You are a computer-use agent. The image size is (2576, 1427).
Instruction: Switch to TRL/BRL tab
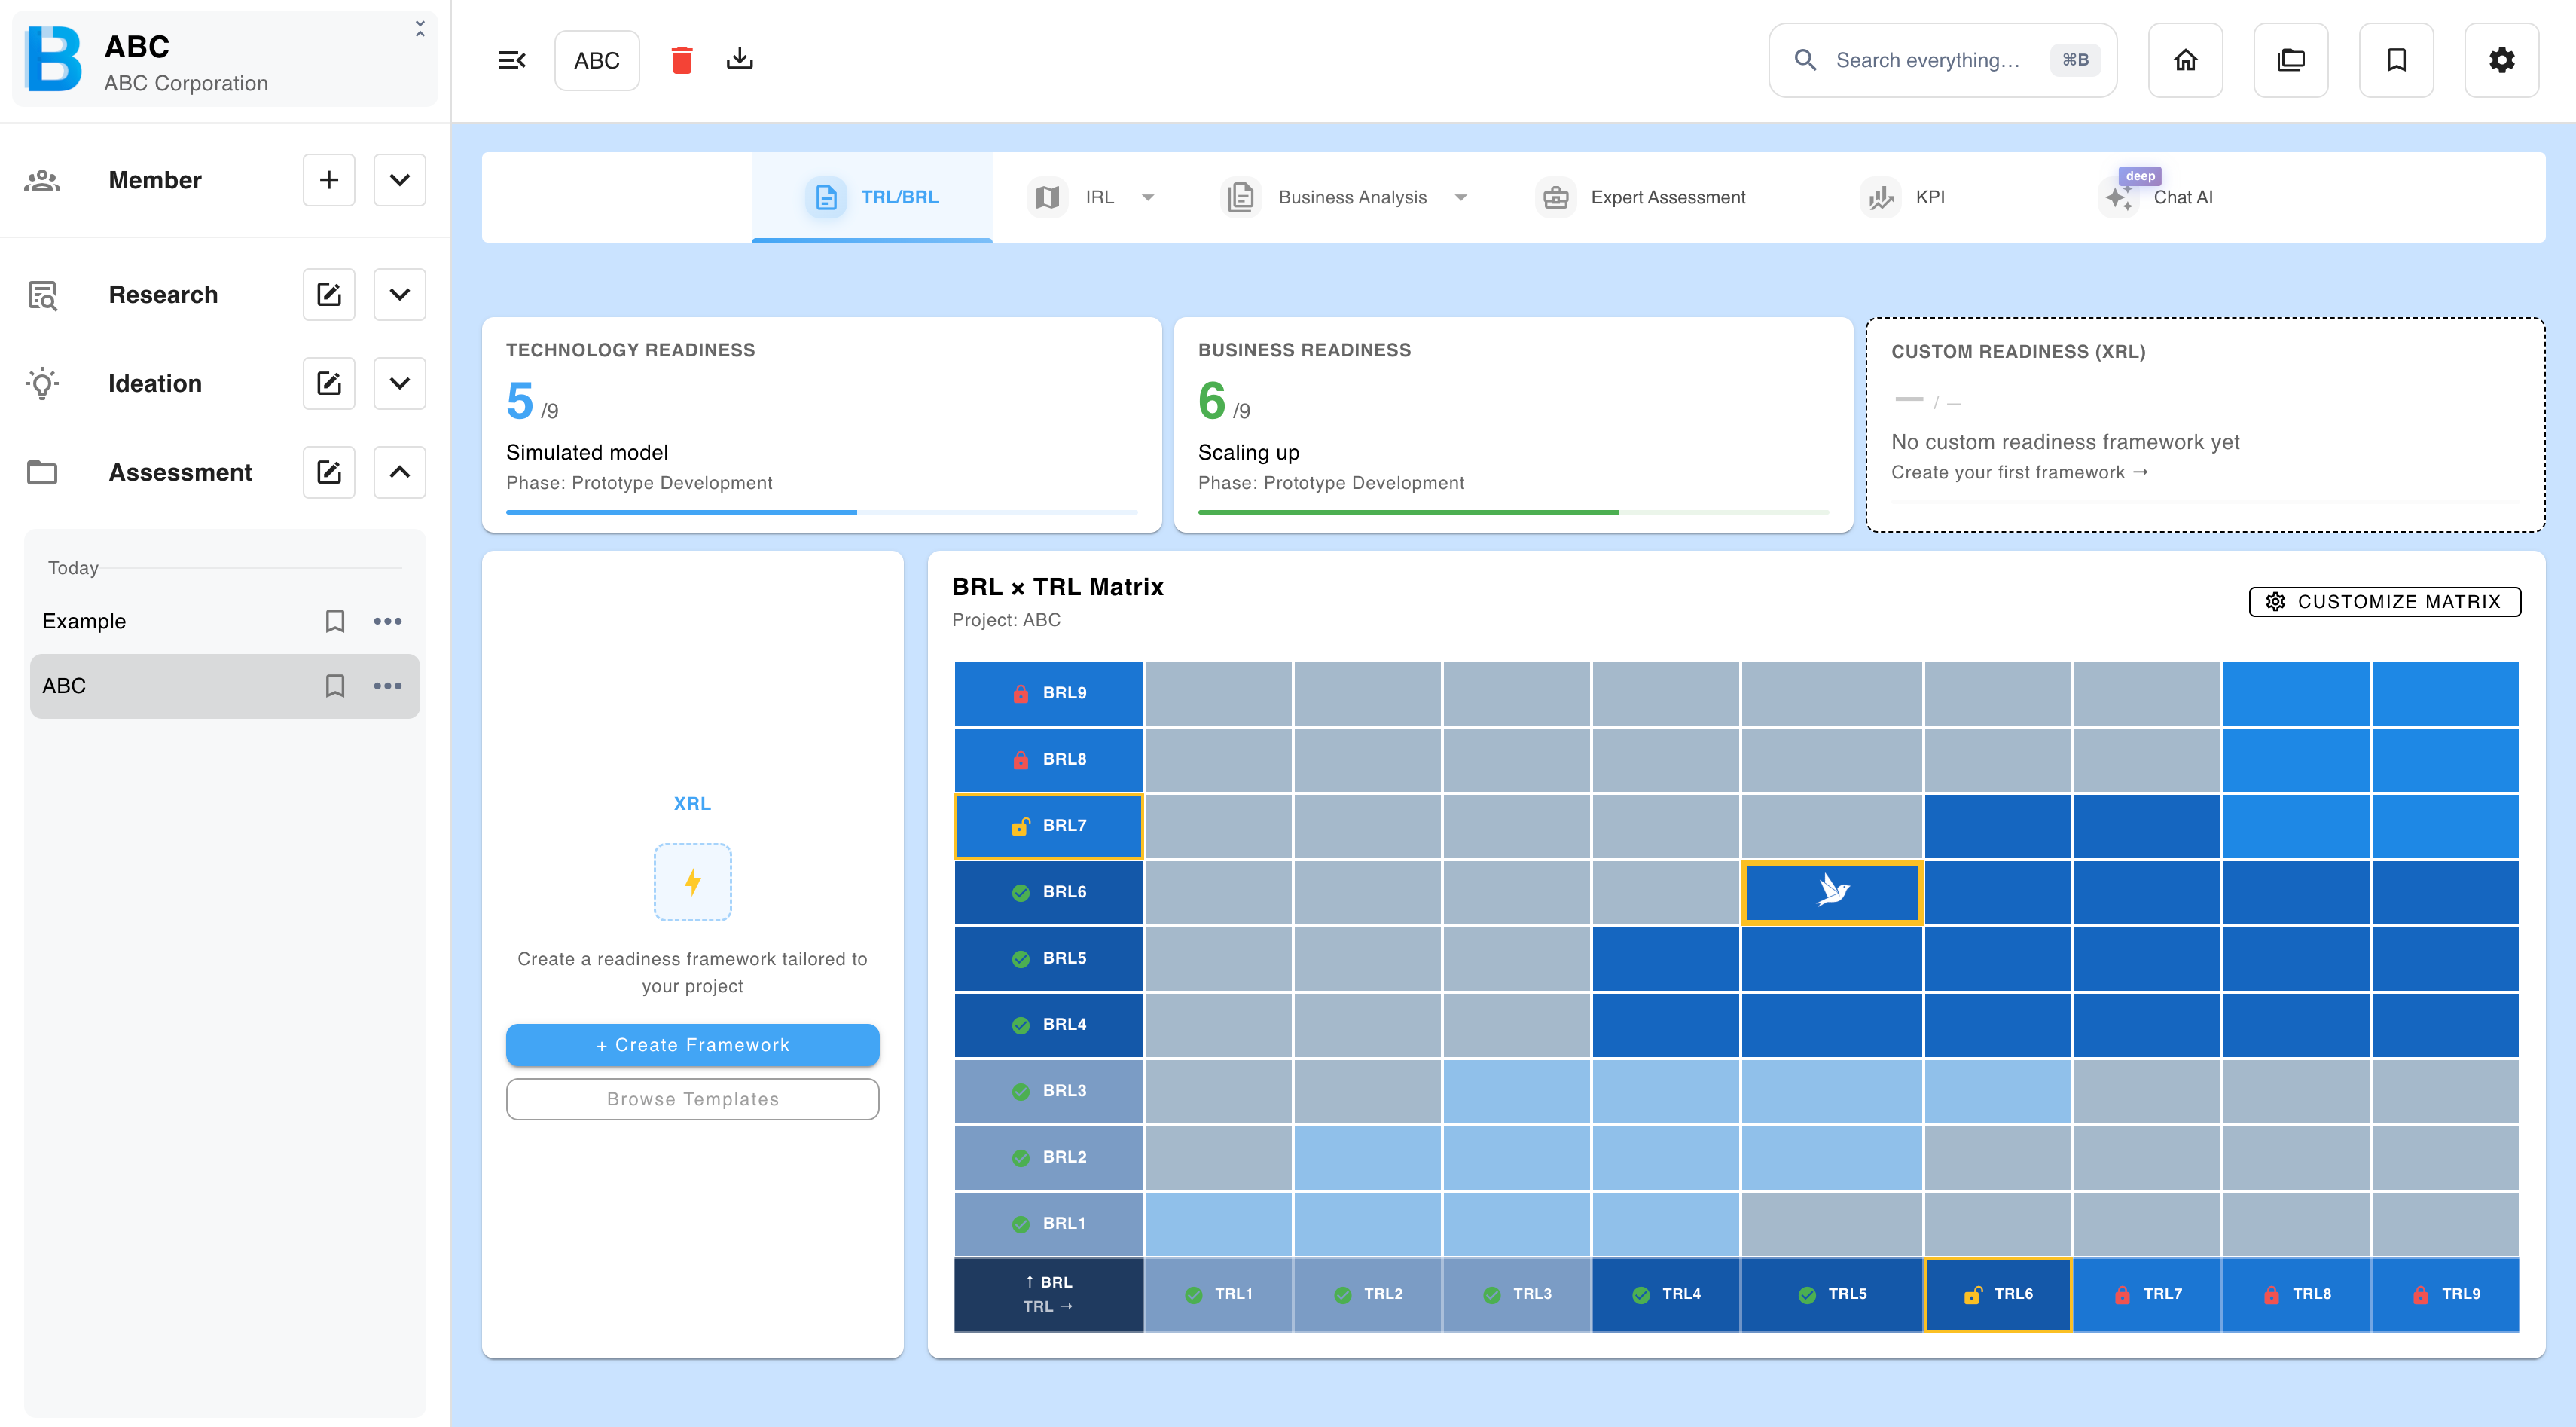[871, 197]
